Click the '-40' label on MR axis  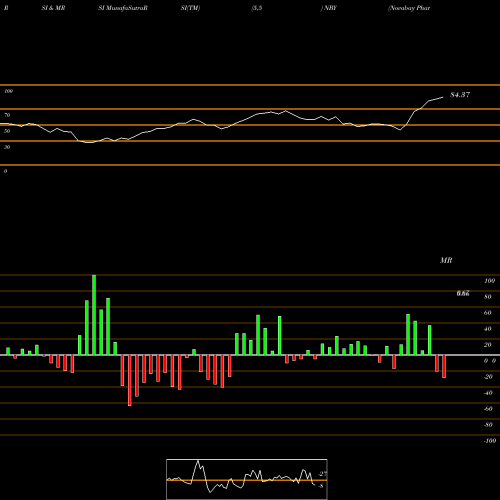pyautogui.click(x=488, y=393)
